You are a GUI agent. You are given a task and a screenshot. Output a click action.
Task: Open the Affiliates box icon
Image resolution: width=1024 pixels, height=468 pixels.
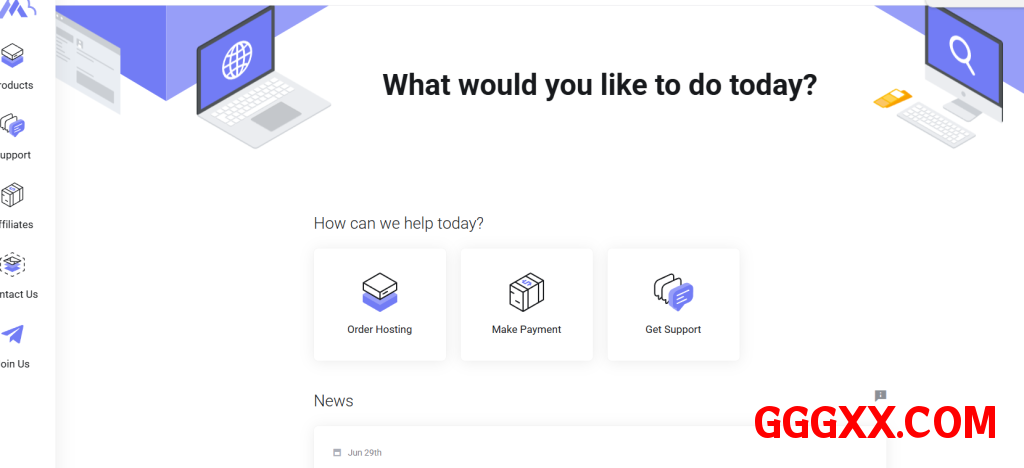(x=13, y=195)
